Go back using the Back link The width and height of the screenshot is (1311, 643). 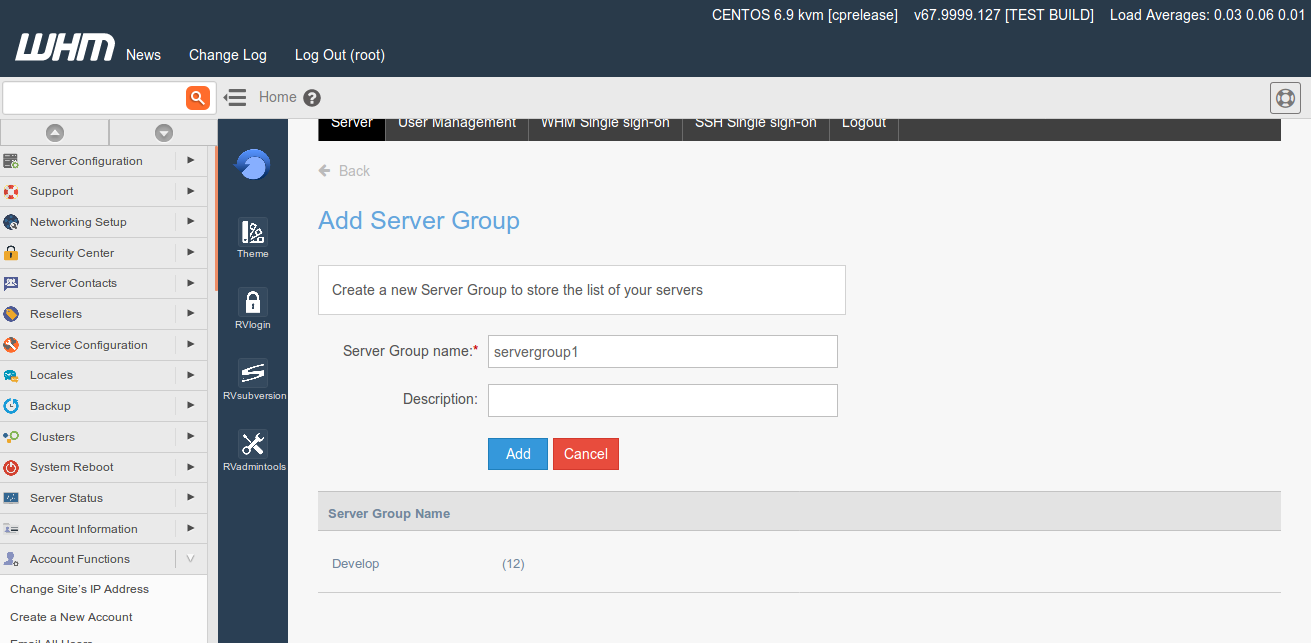point(345,171)
